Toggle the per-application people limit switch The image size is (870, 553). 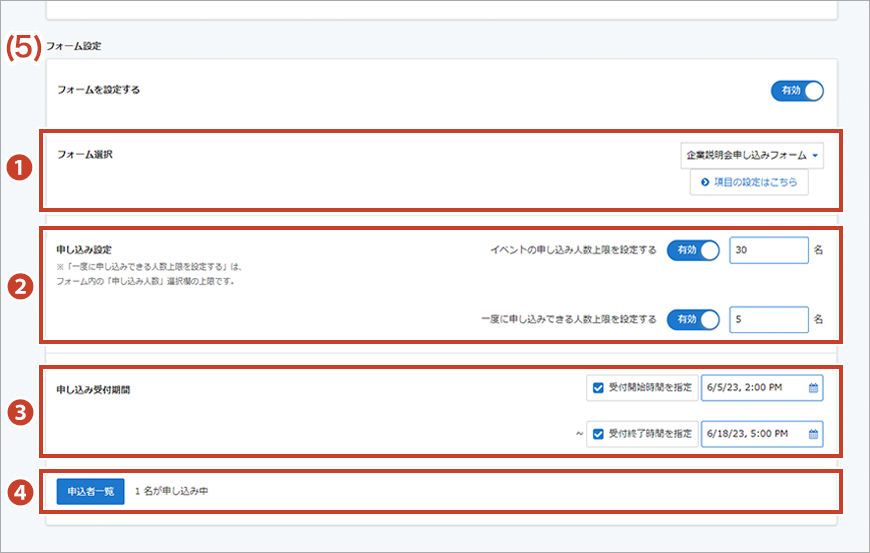click(693, 320)
